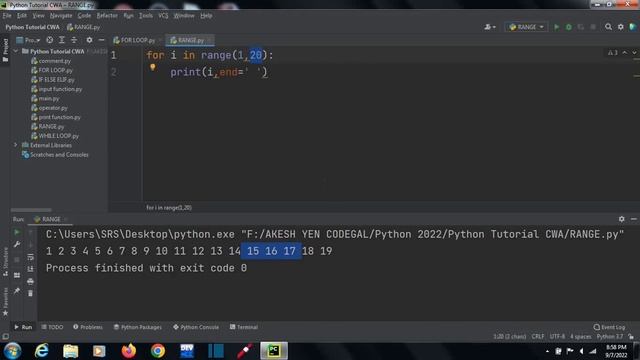Screen dimensions: 640x360
Task: Launch Google Chrome from Windows taskbar
Action: (158, 351)
